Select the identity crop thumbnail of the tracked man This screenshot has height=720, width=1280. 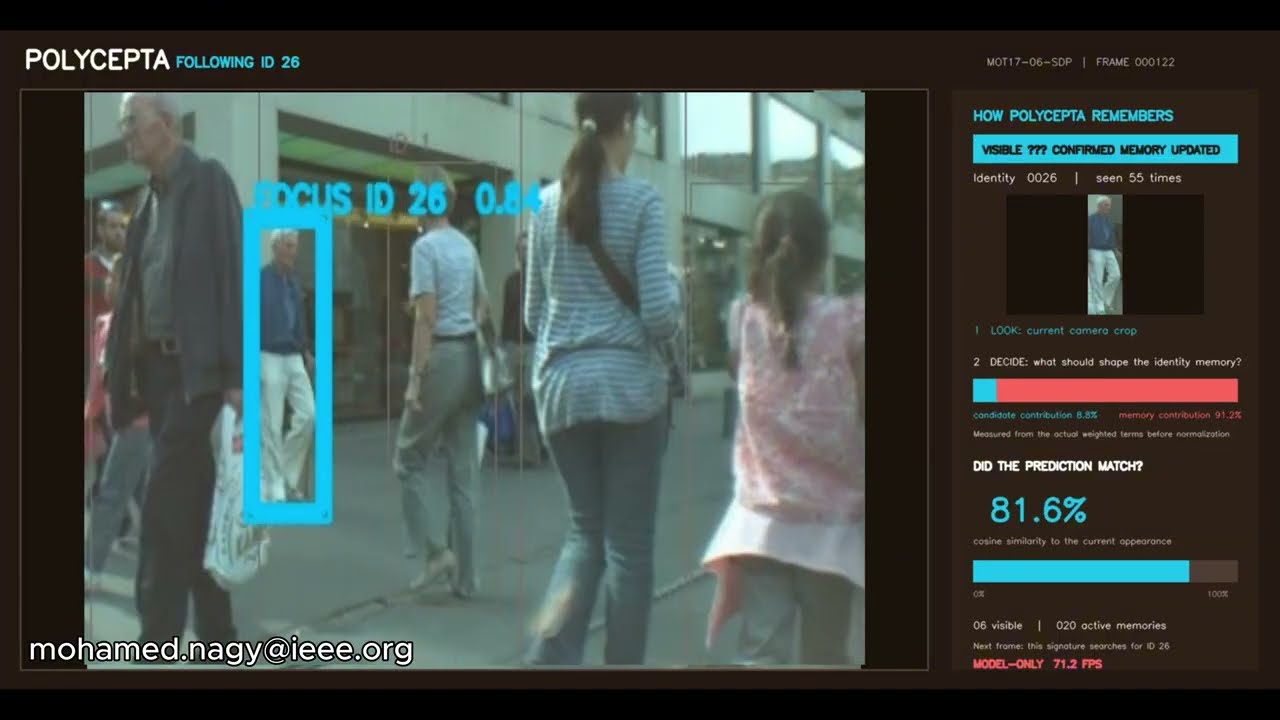click(1105, 255)
